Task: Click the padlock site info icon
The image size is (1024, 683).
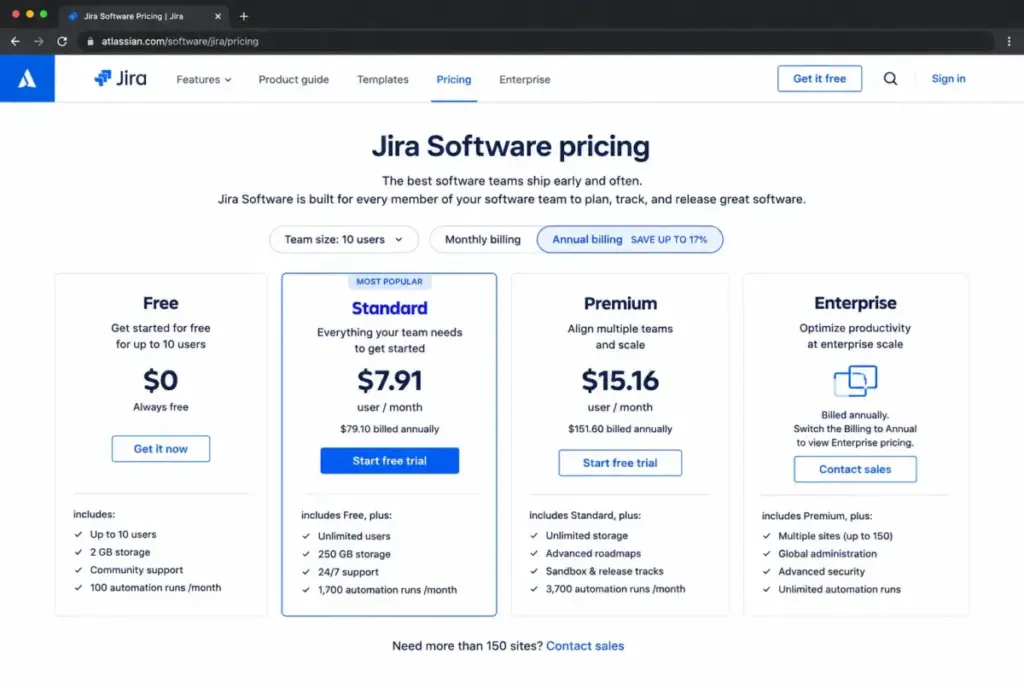Action: pos(90,41)
